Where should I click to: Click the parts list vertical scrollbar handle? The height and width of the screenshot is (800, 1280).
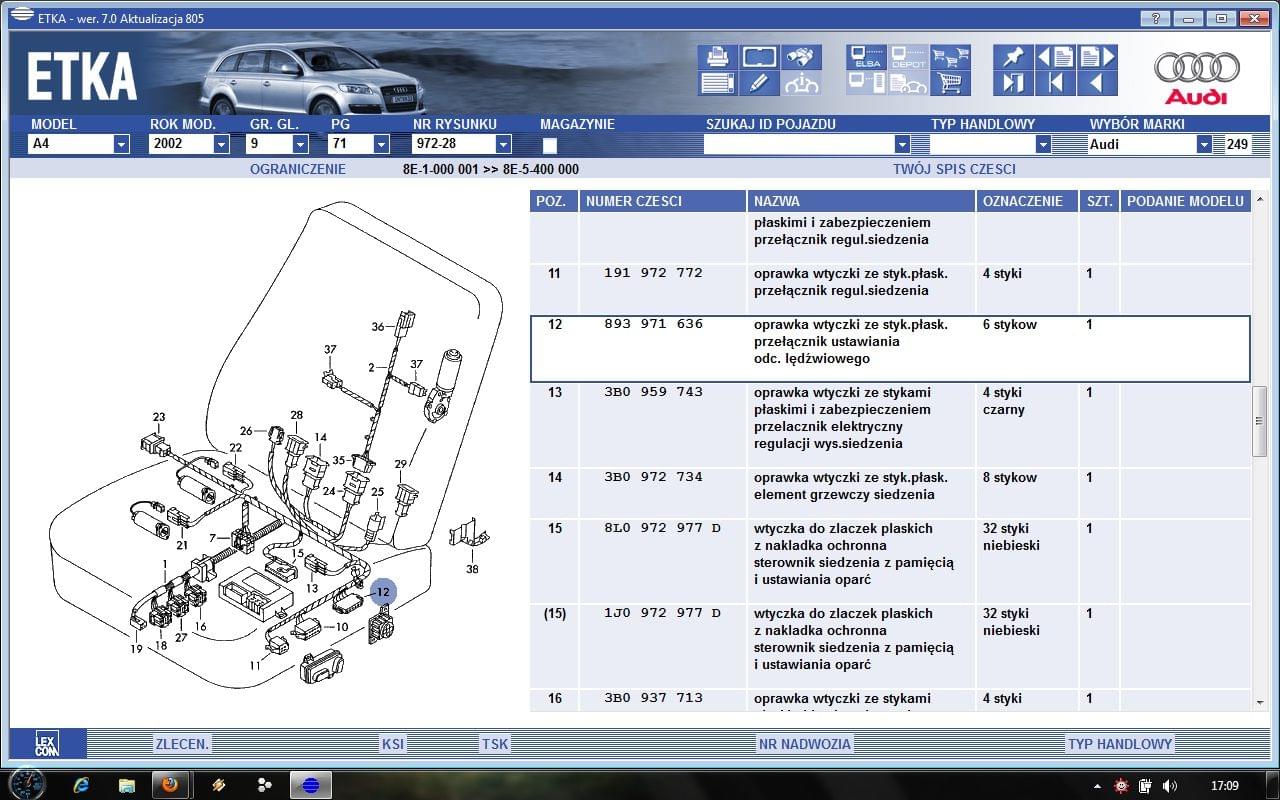pos(1260,421)
